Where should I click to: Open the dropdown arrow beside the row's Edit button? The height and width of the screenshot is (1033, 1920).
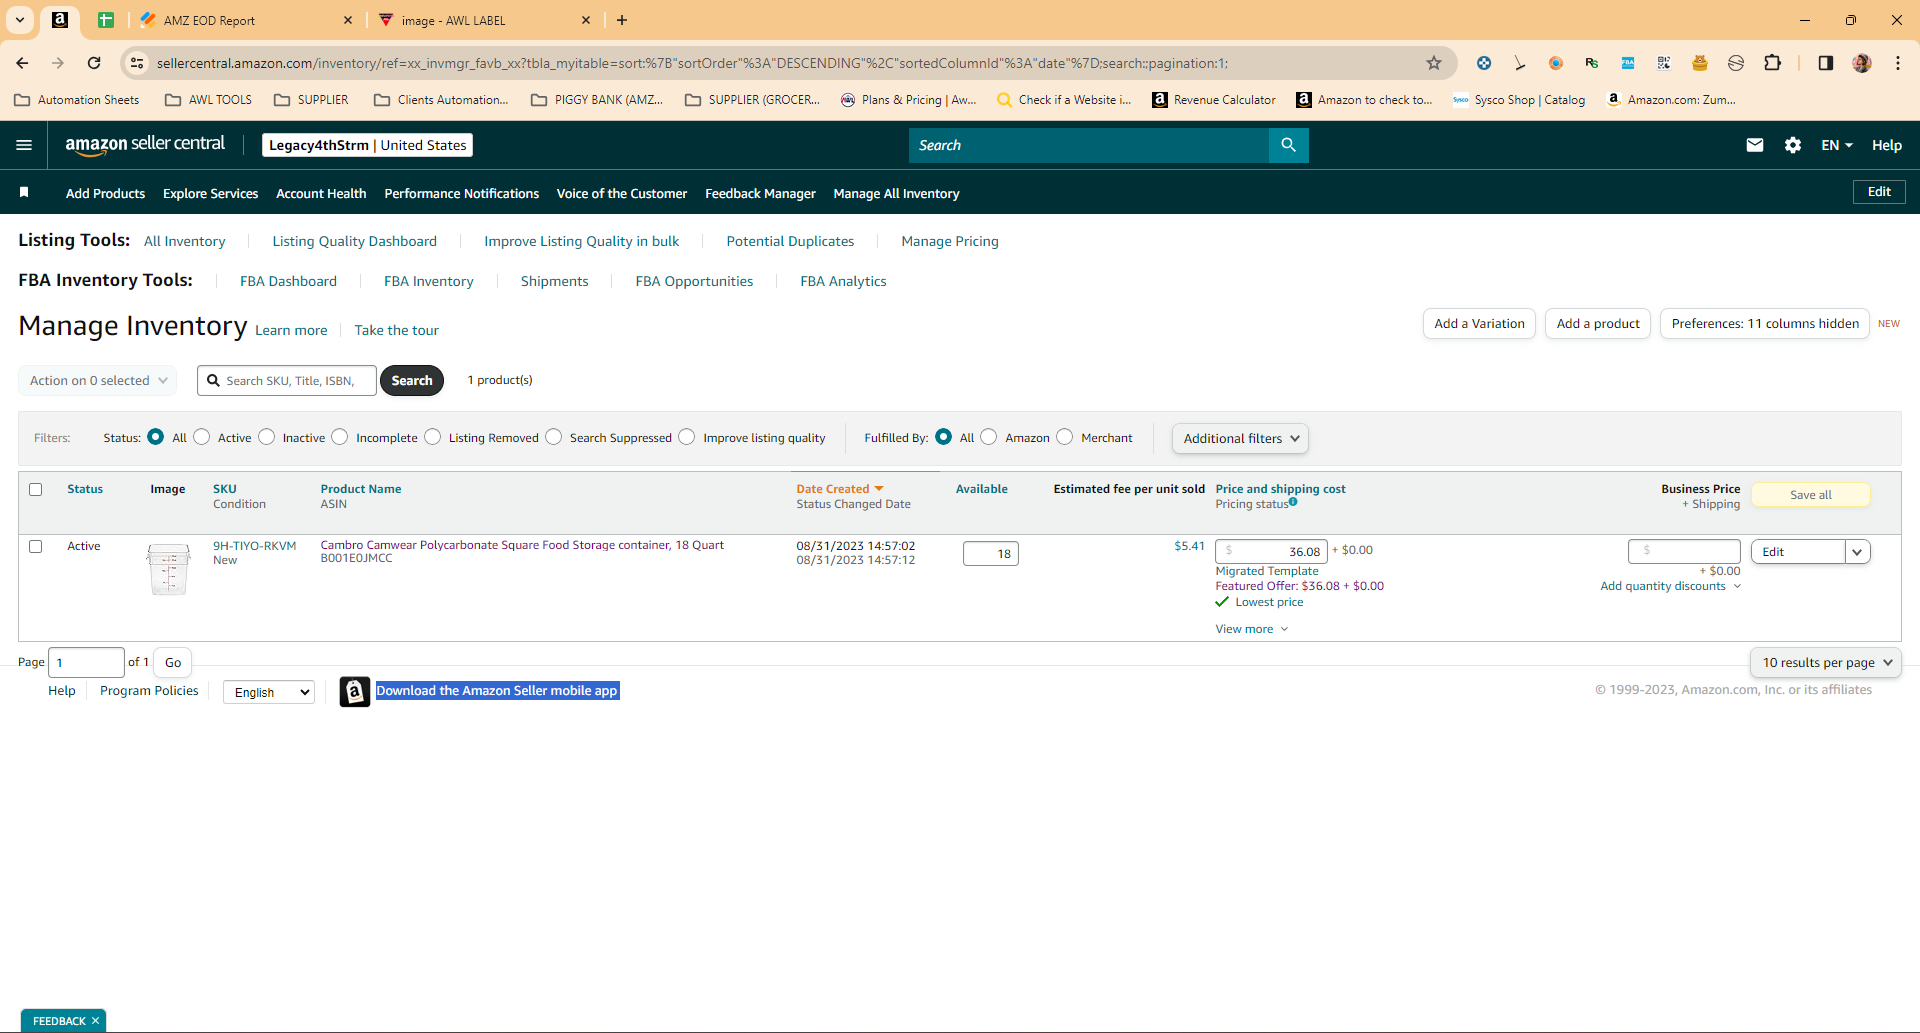tap(1858, 552)
